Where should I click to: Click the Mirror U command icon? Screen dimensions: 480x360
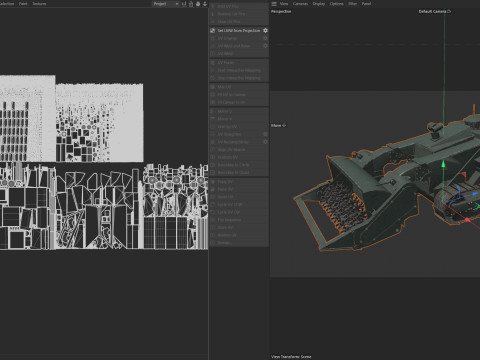(x=212, y=111)
